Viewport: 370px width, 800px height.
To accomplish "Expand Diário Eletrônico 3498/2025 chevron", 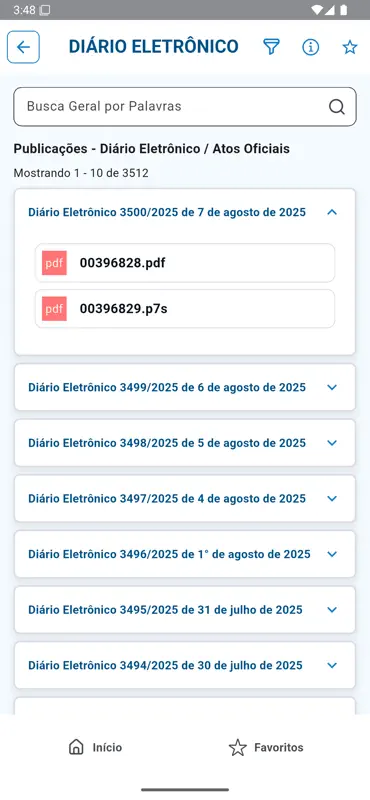I will click(x=332, y=443).
